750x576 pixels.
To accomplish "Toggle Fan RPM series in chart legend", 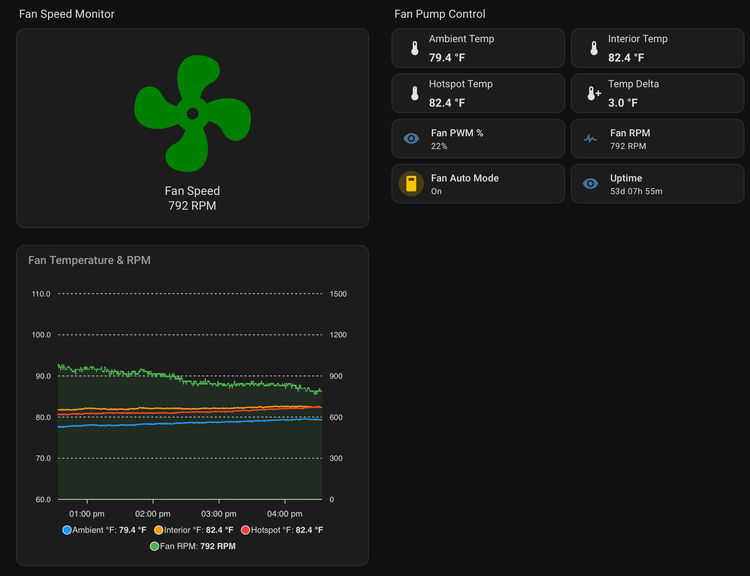I will click(x=193, y=546).
